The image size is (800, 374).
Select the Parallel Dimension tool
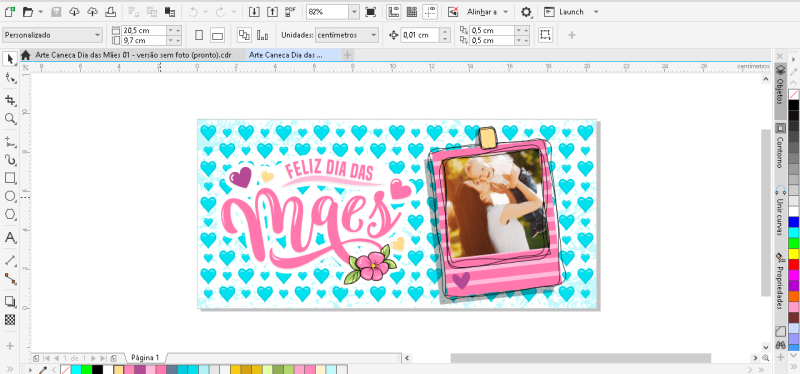[10, 260]
